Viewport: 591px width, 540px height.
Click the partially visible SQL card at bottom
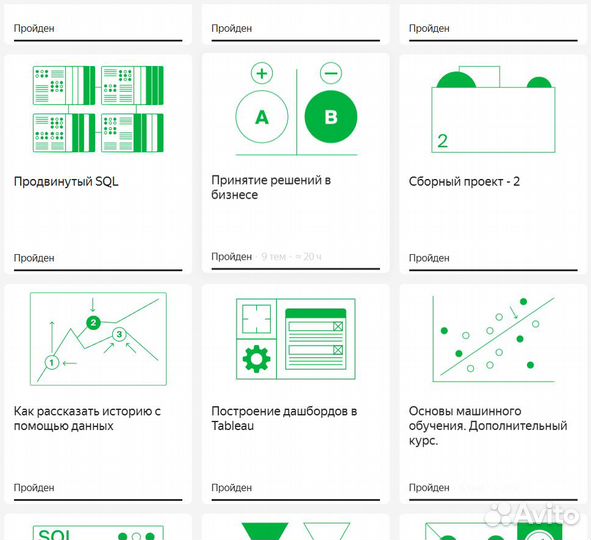click(98, 527)
